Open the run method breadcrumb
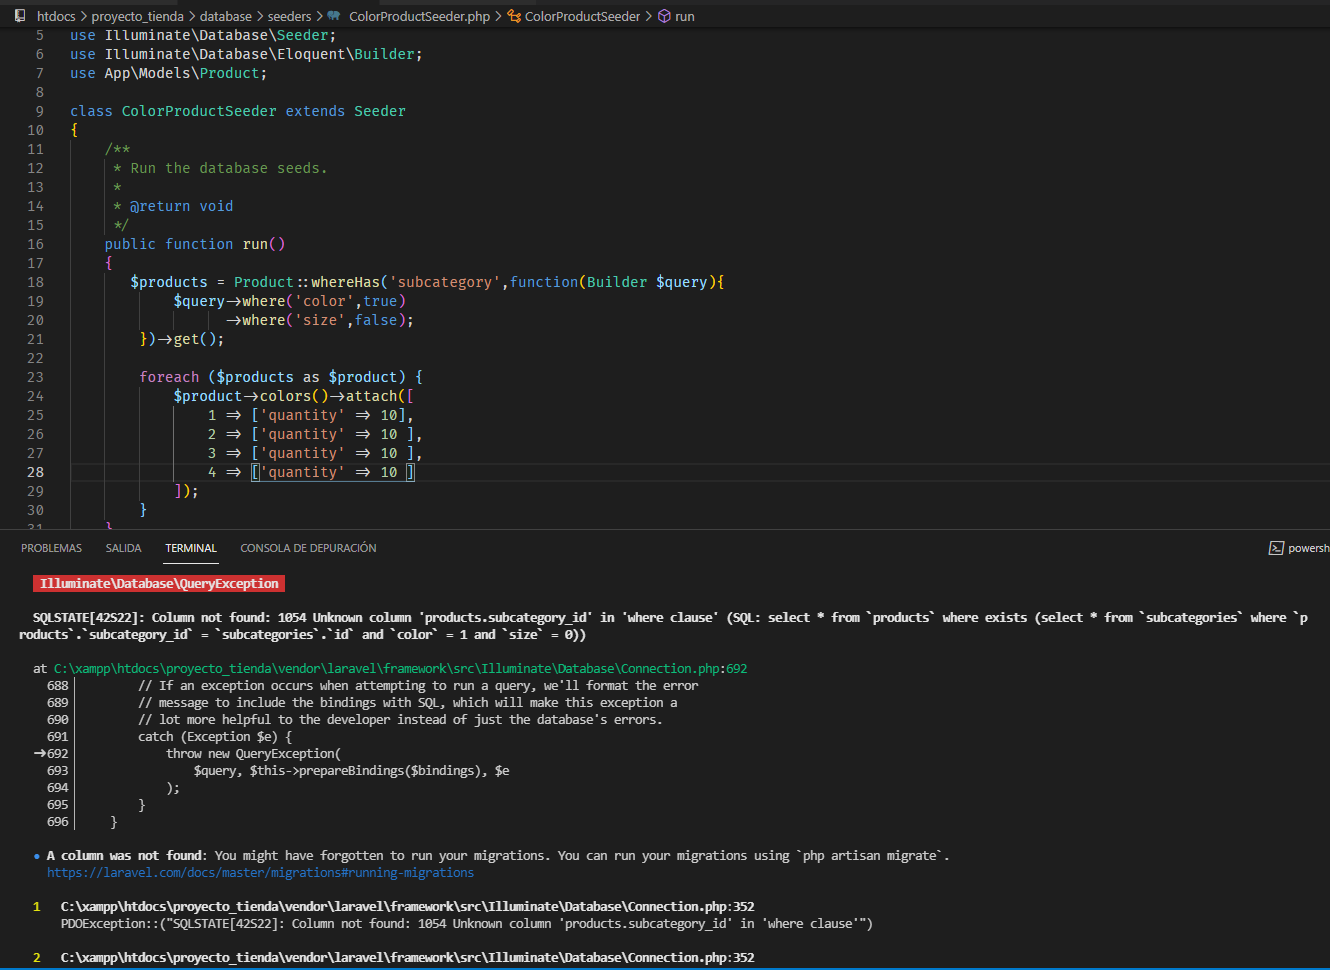Image resolution: width=1330 pixels, height=970 pixels. pyautogui.click(x=685, y=16)
